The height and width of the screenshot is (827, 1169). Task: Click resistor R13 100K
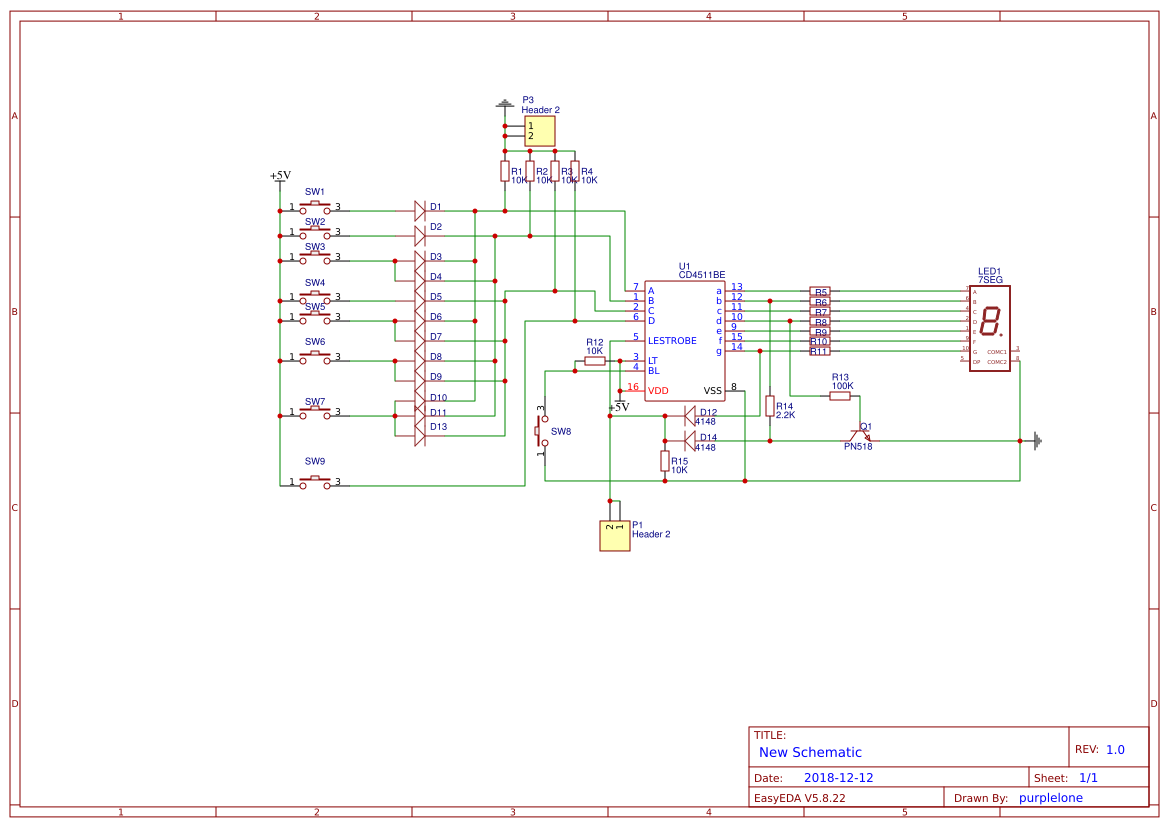pyautogui.click(x=839, y=396)
